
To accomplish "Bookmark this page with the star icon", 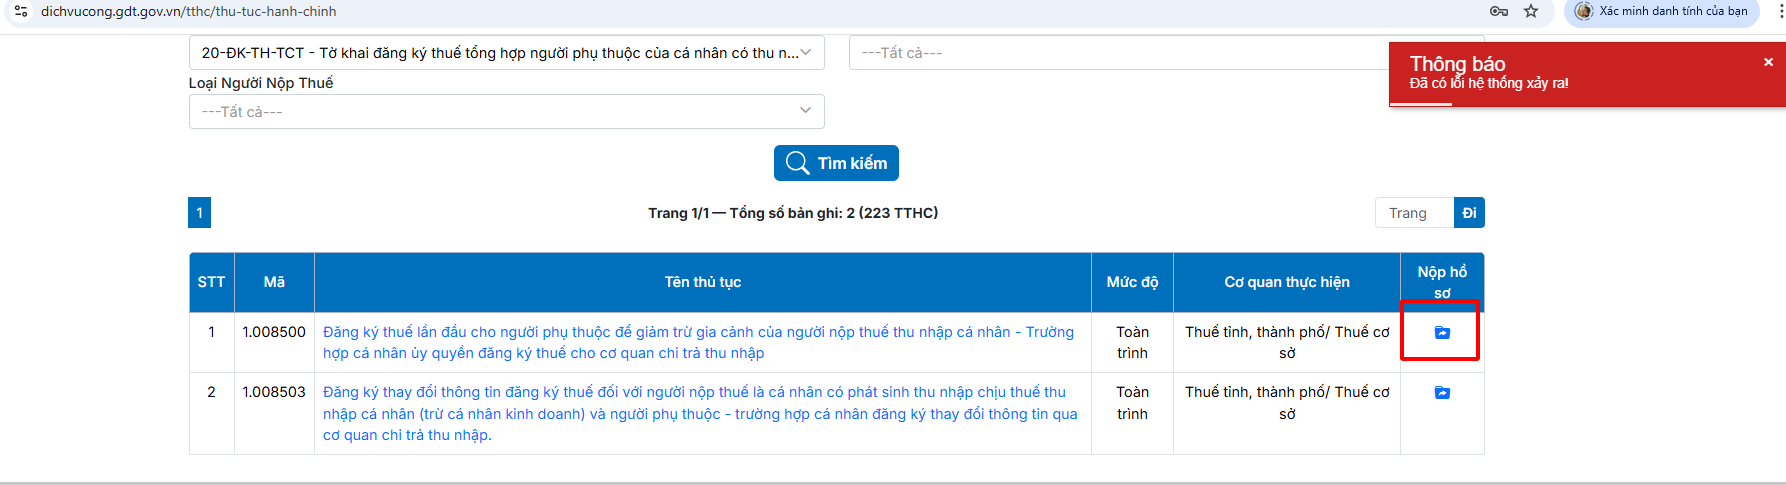I will click(x=1531, y=11).
